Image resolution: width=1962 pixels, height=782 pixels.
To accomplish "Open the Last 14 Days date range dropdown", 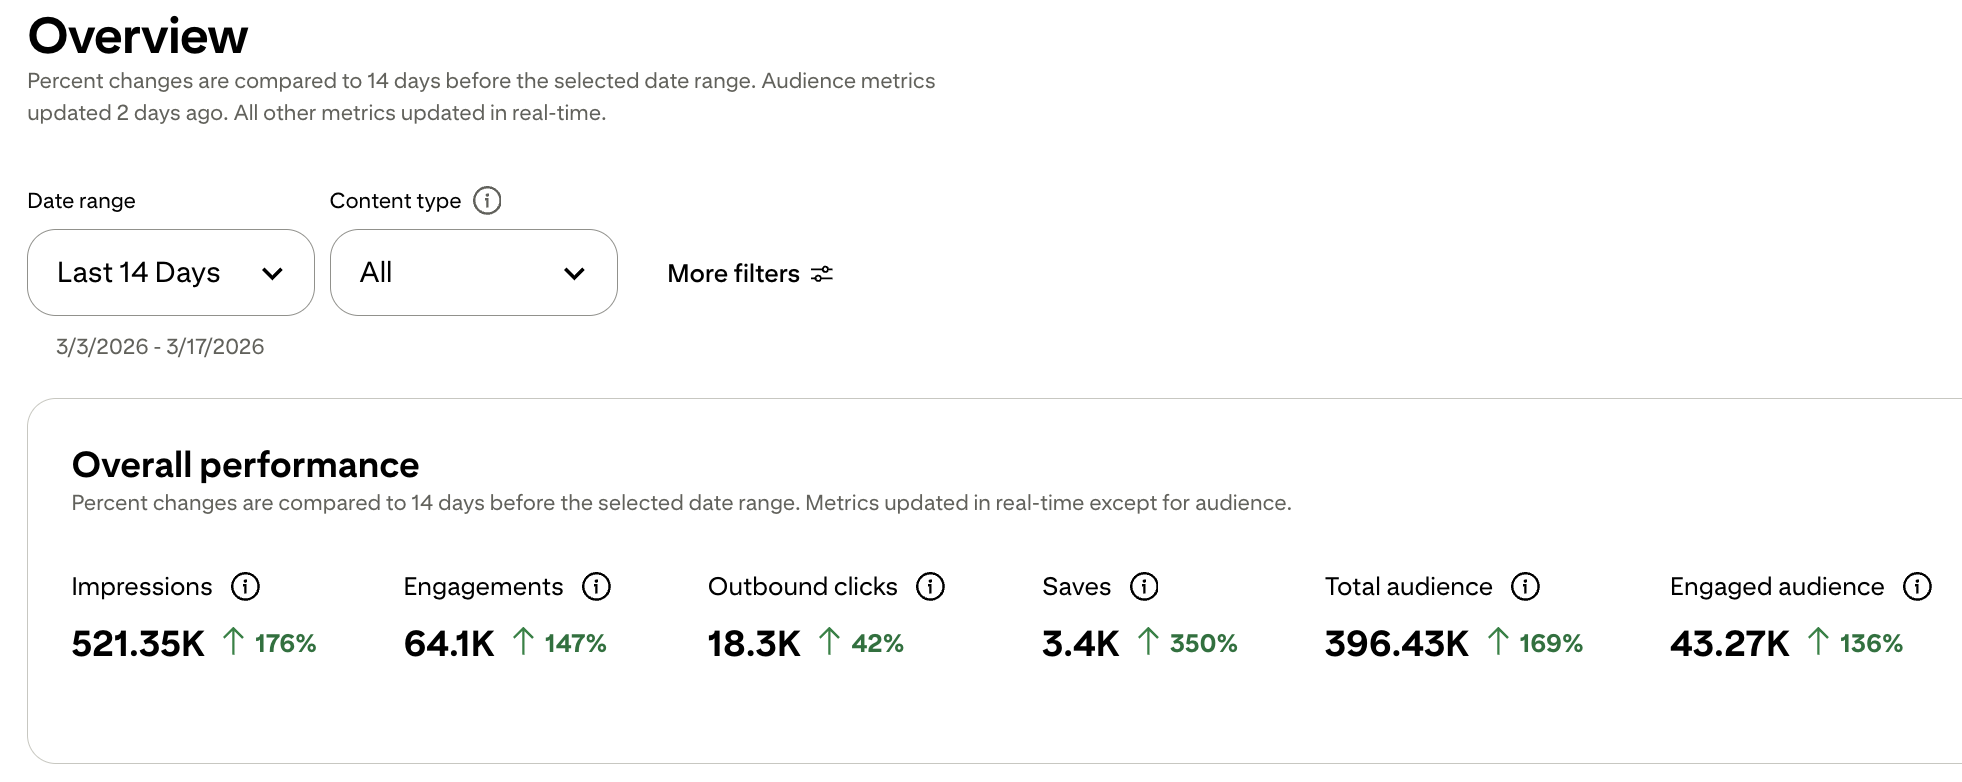I will (x=170, y=272).
